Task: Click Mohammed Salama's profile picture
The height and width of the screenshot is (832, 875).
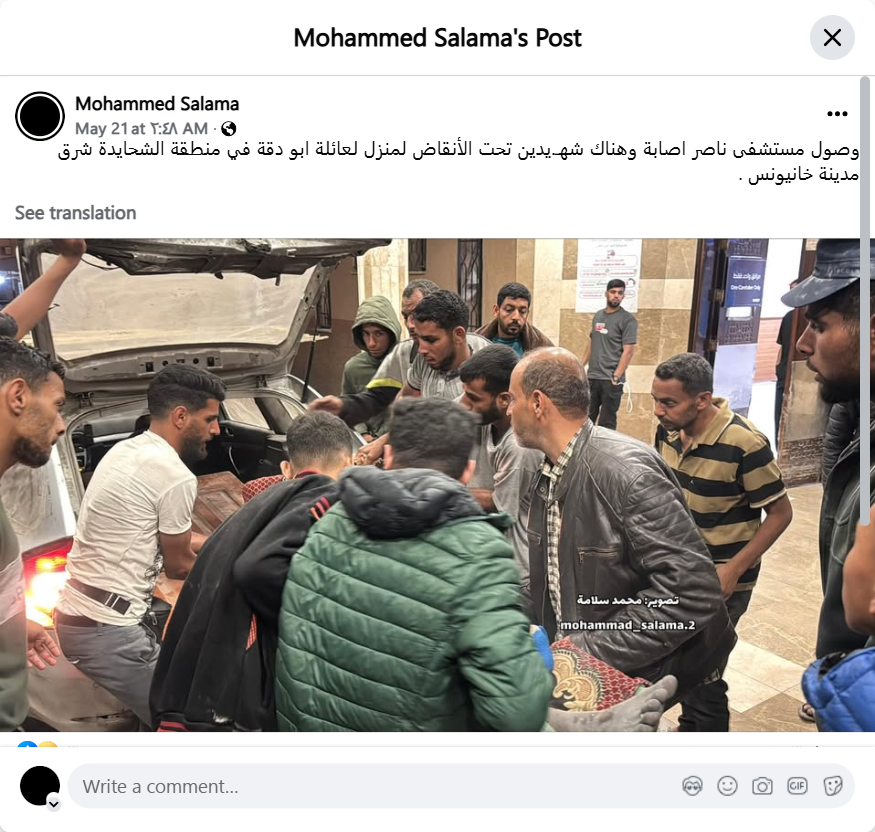Action: (x=40, y=116)
